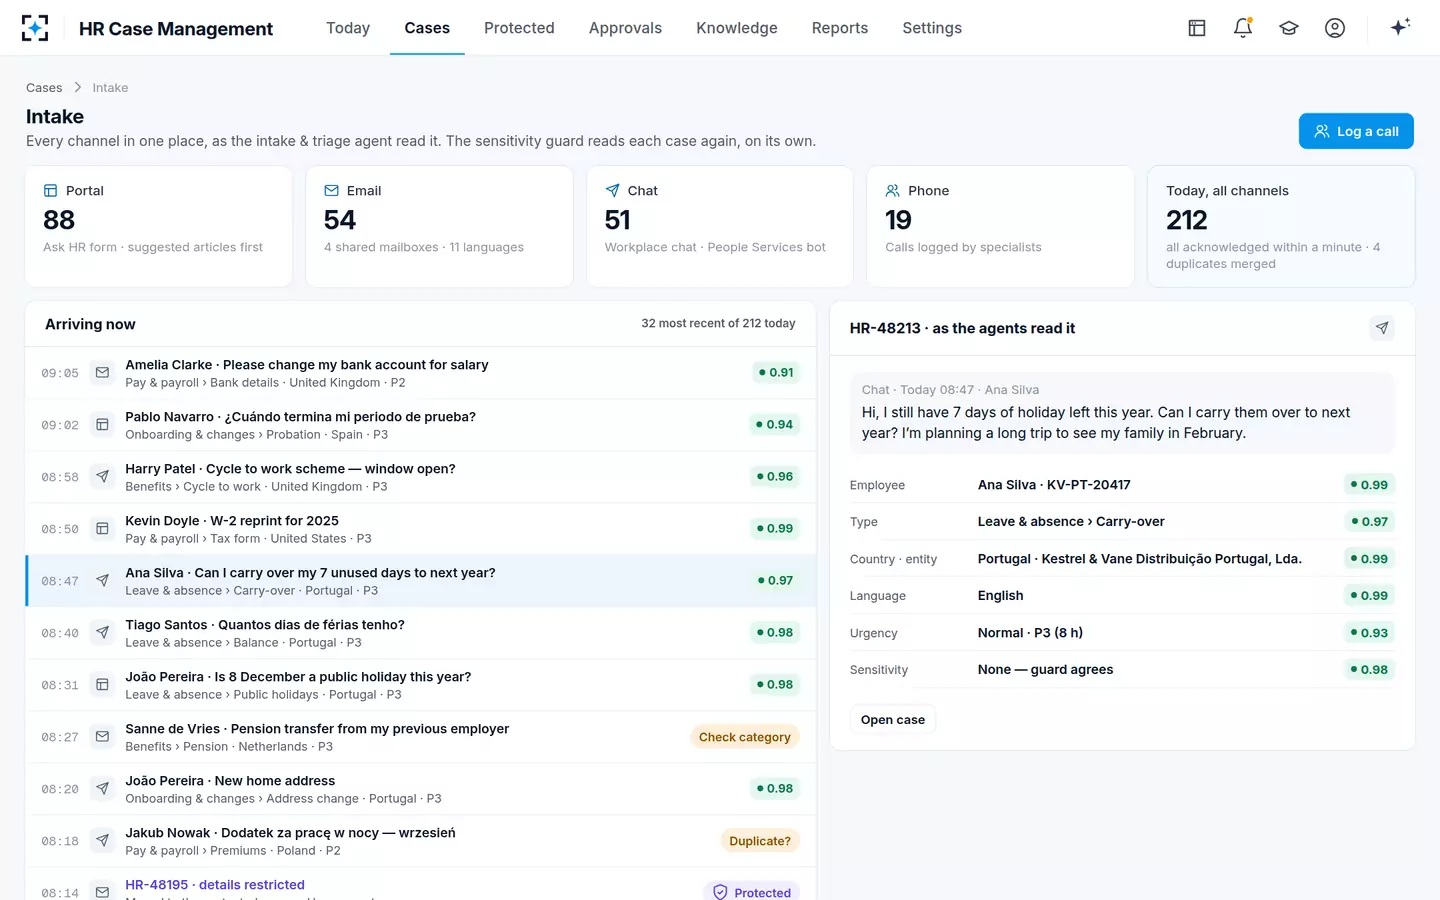
Task: Click the Ana Silva KV-PT-20417 employee value
Action: pyautogui.click(x=1054, y=485)
